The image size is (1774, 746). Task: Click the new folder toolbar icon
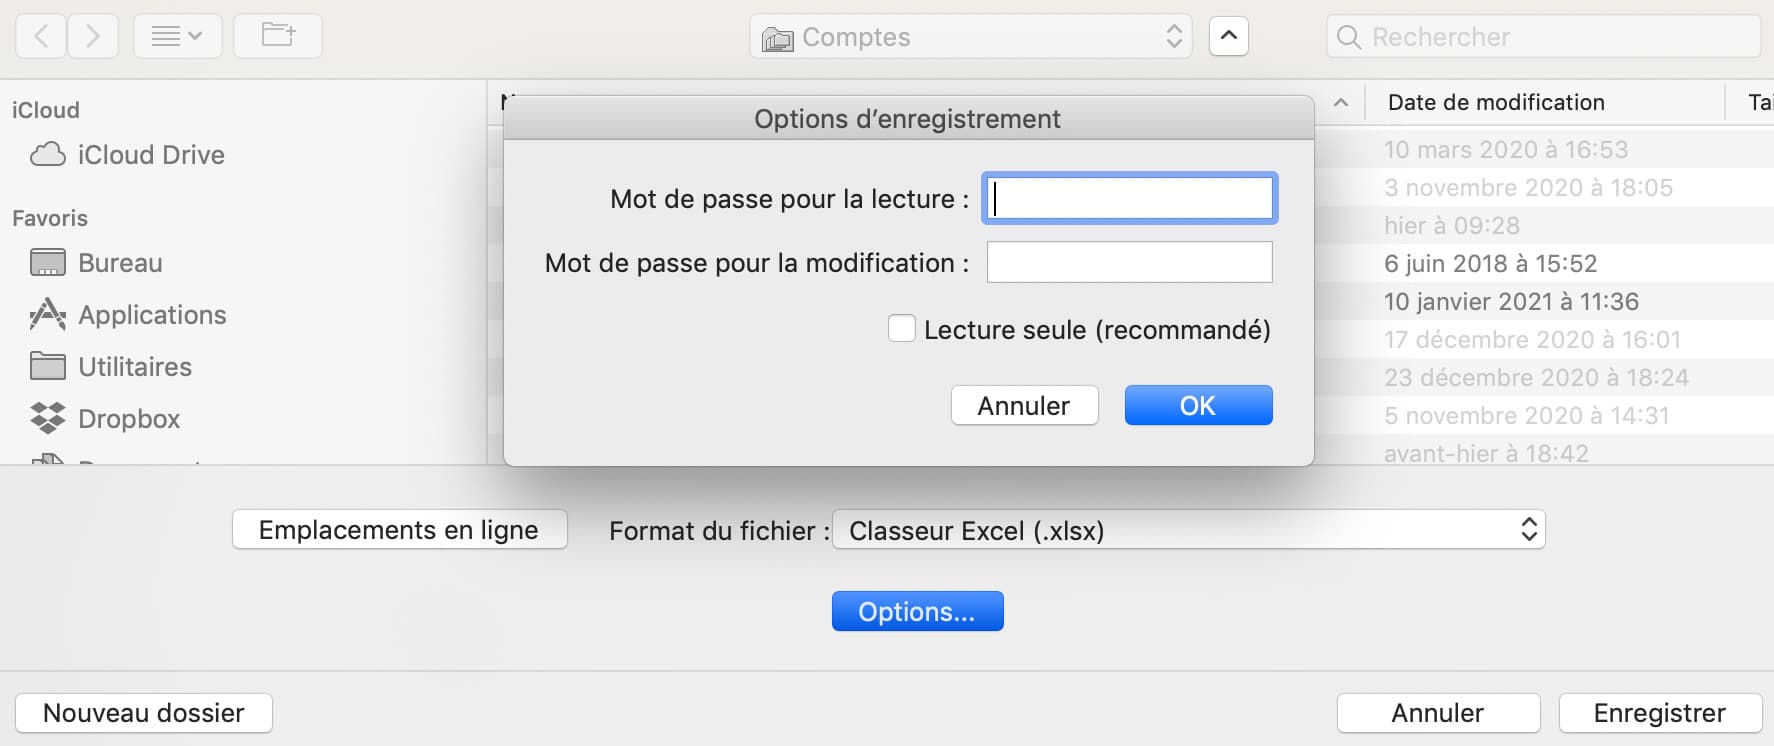(x=278, y=37)
